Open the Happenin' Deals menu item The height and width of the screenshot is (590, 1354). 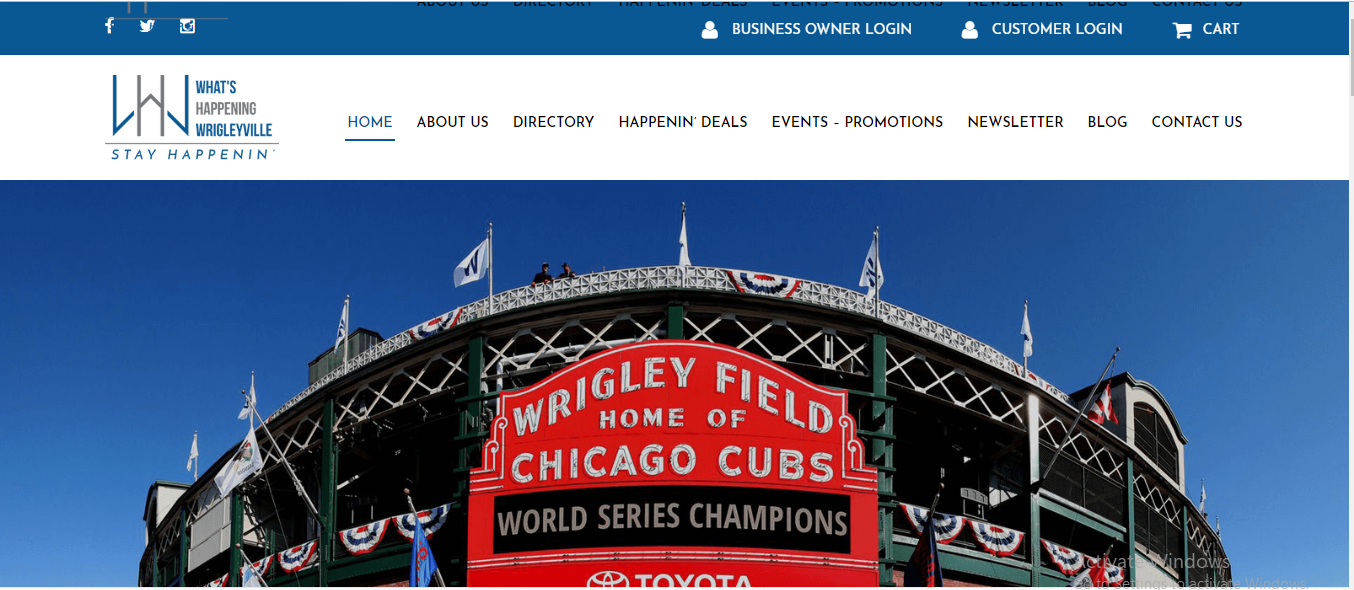tap(683, 122)
